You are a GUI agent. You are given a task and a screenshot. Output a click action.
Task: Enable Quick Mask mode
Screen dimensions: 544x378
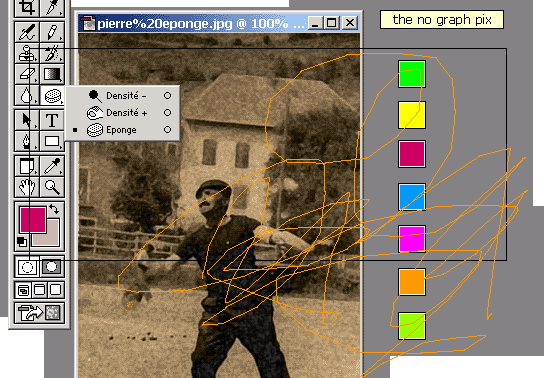tap(52, 267)
